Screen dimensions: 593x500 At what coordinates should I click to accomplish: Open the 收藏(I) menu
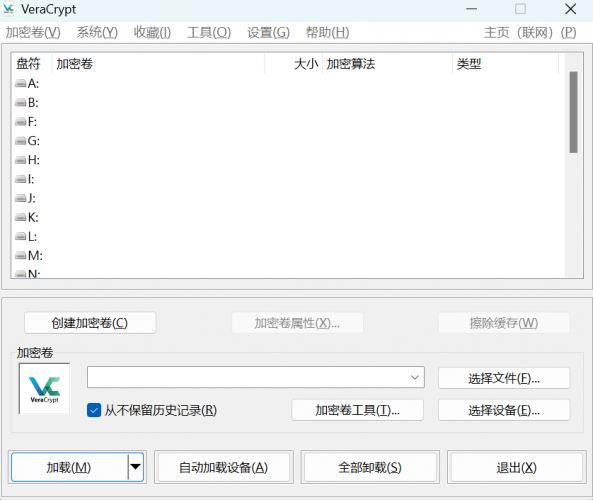click(x=152, y=33)
